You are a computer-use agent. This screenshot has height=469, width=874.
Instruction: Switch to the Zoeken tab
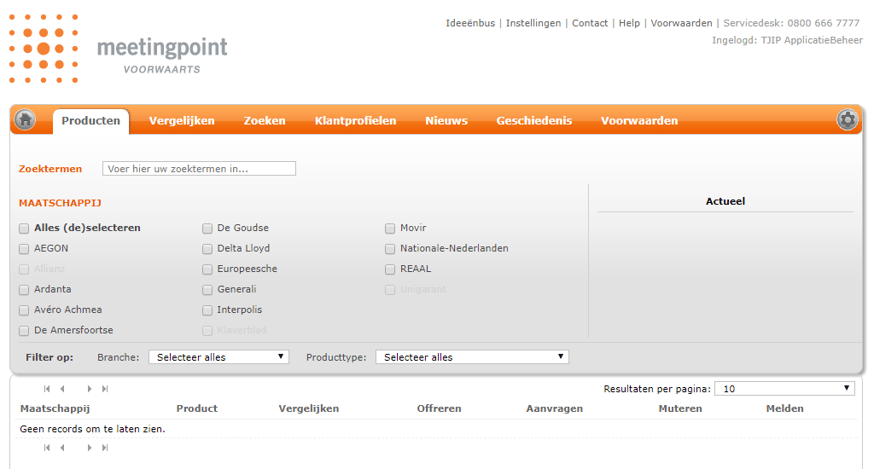point(264,120)
